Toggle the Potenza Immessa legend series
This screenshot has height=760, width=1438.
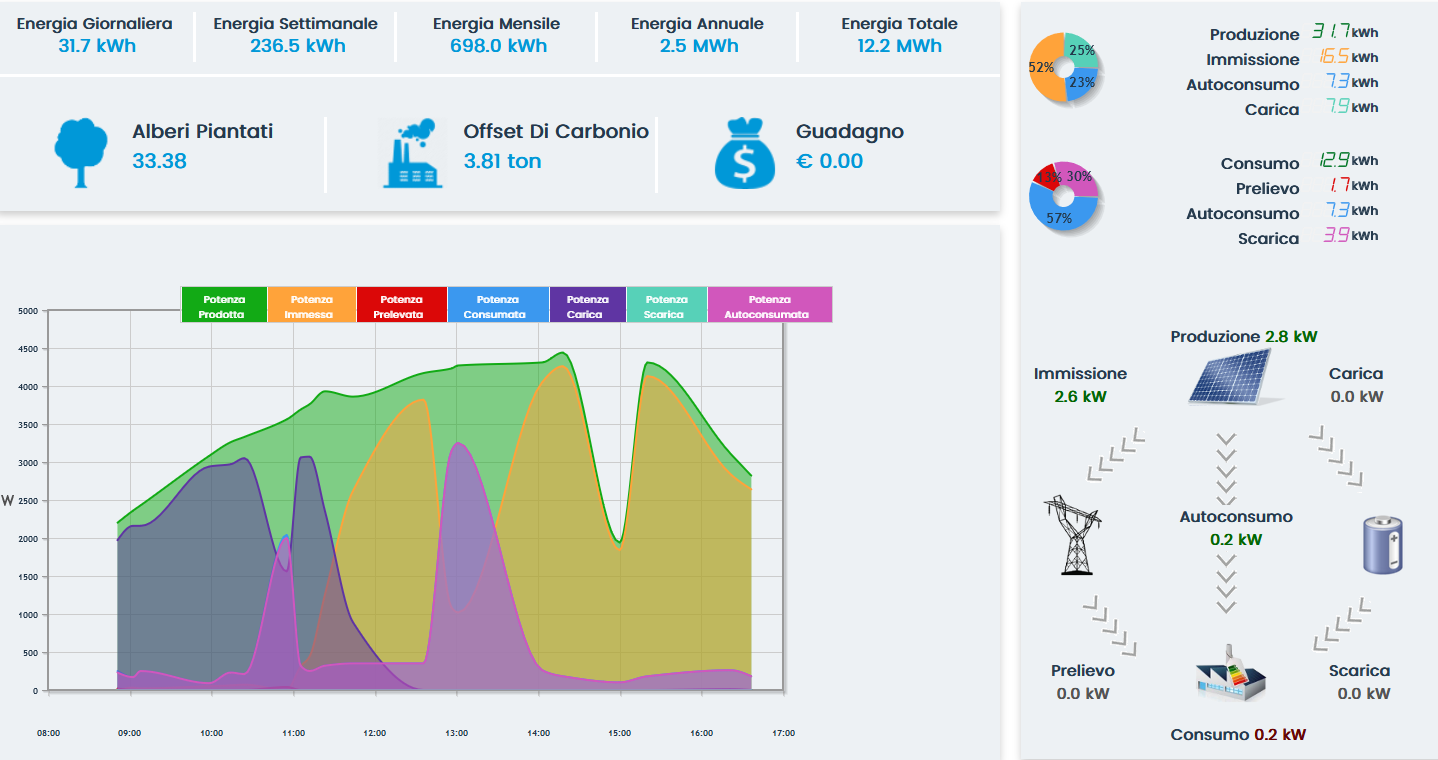pyautogui.click(x=312, y=306)
